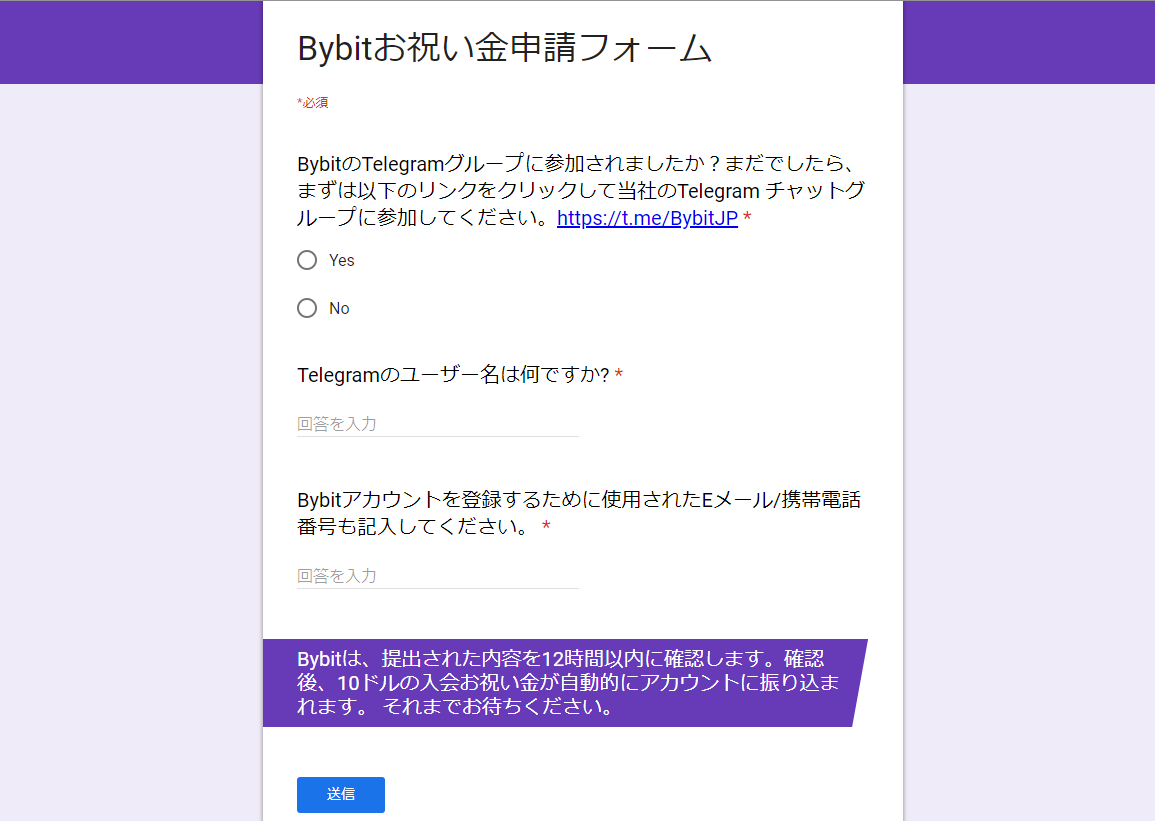1155x821 pixels.
Task: Click the BybitのTelegramグループ question text
Action: tap(581, 191)
